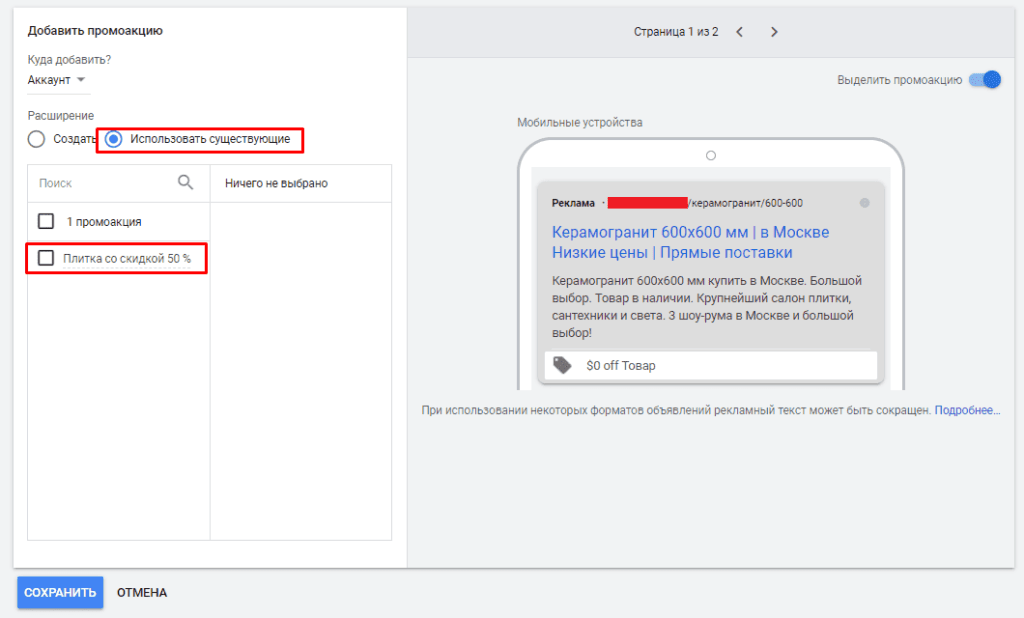Click the ad description text block
Viewport: 1024px width, 618px height.
[x=707, y=306]
